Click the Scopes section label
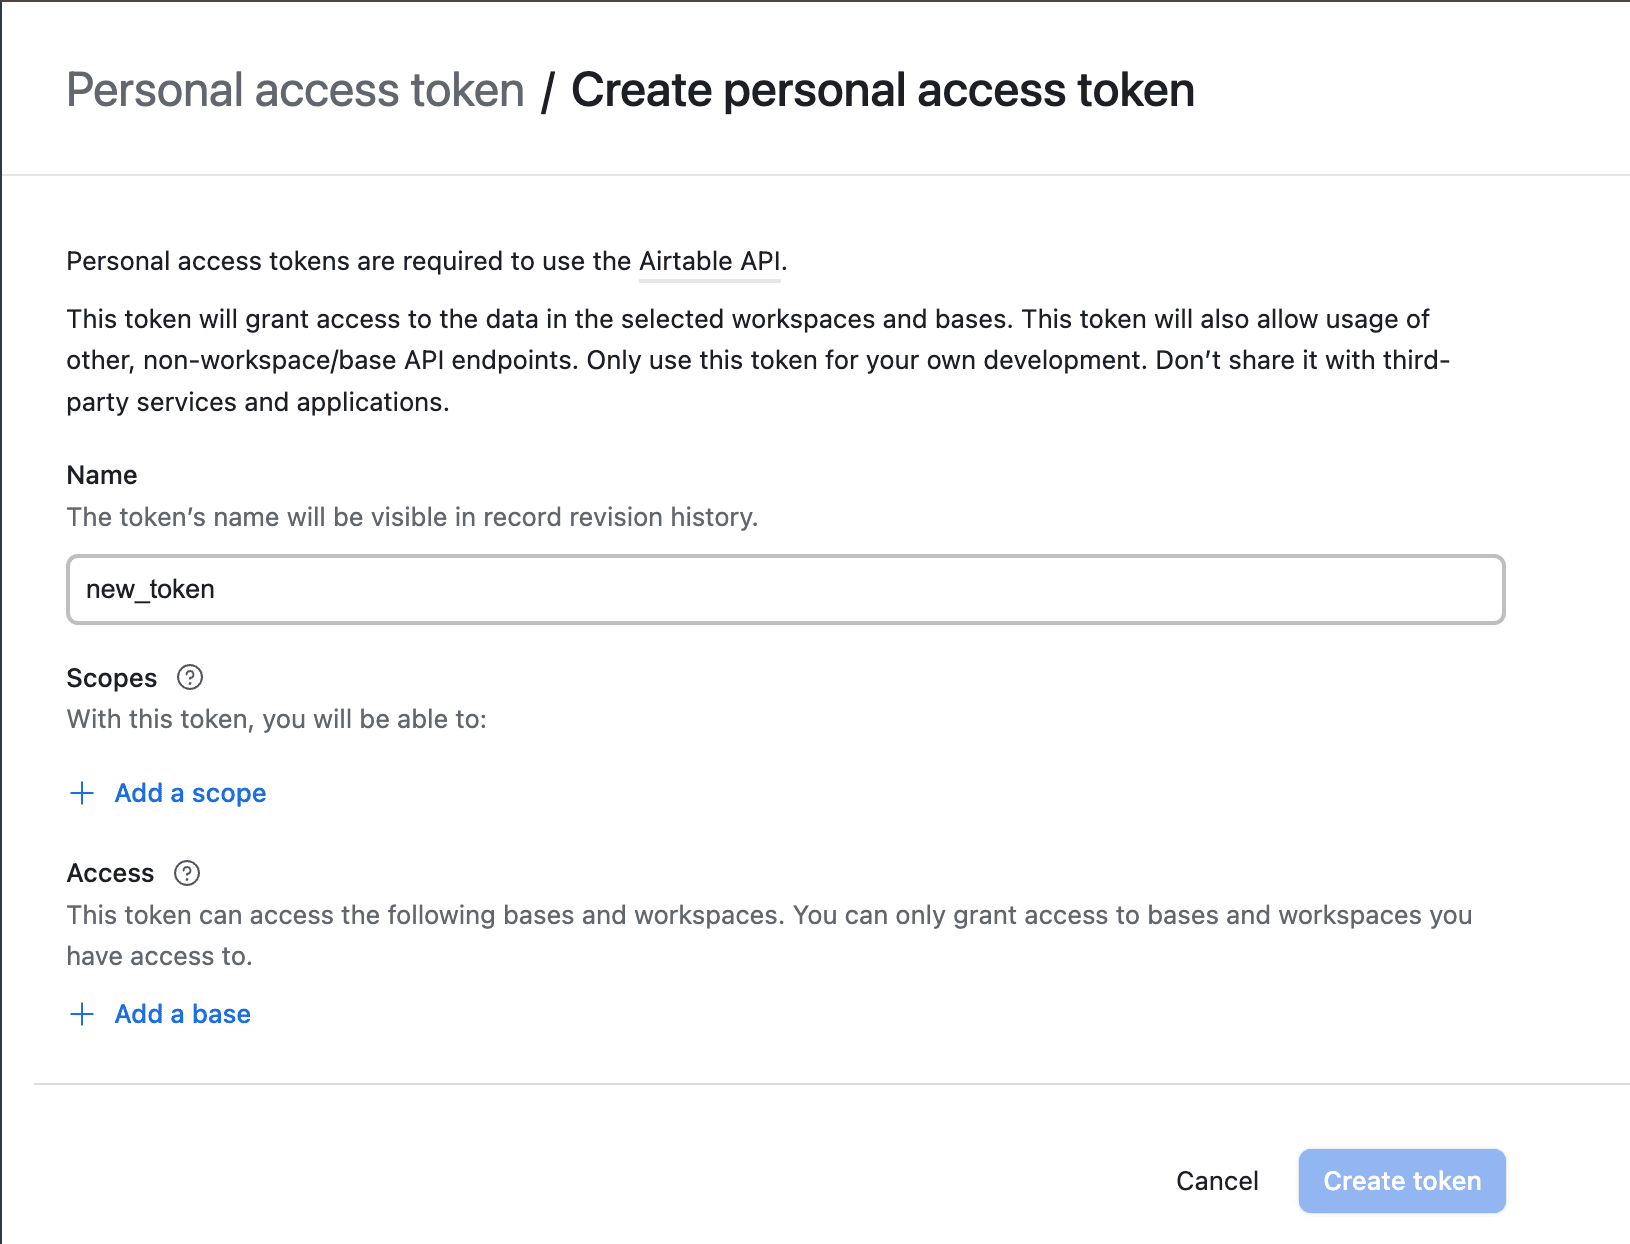The width and height of the screenshot is (1630, 1244). click(112, 678)
